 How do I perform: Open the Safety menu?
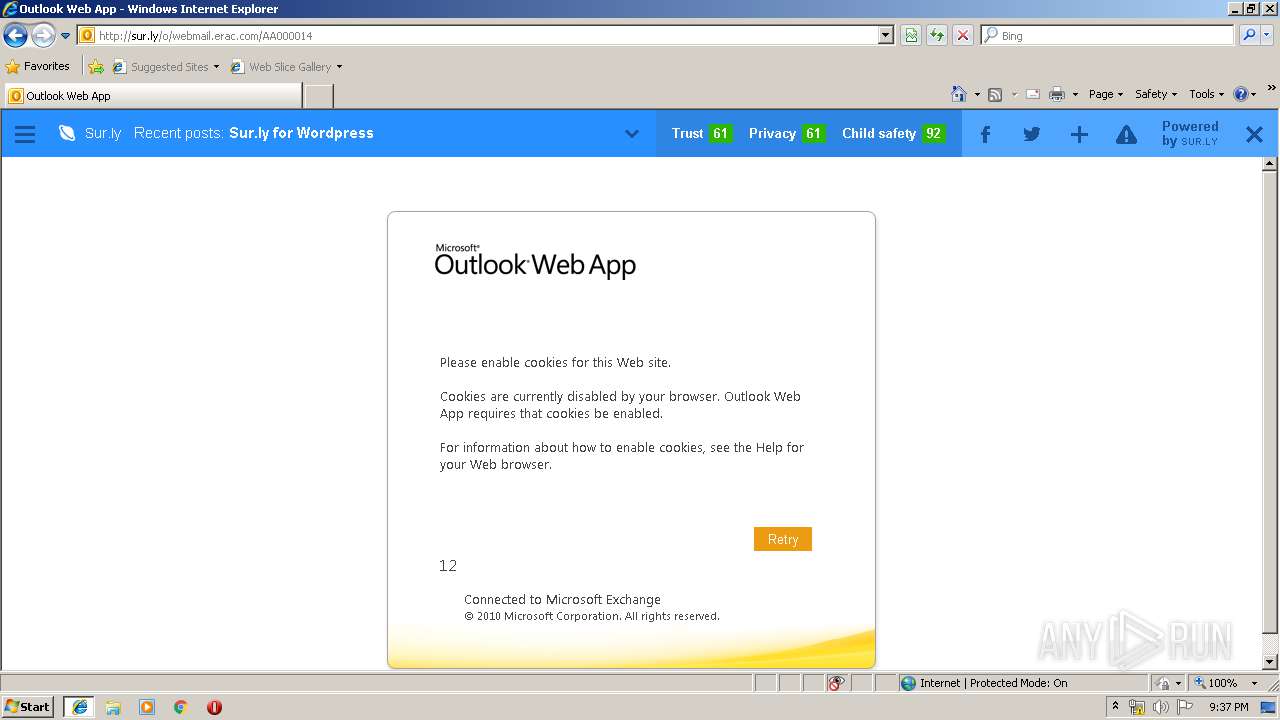click(1155, 94)
